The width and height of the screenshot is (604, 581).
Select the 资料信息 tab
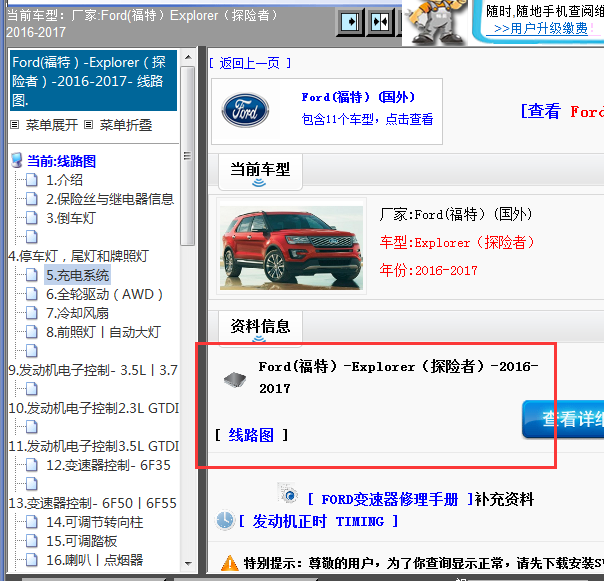click(x=260, y=327)
